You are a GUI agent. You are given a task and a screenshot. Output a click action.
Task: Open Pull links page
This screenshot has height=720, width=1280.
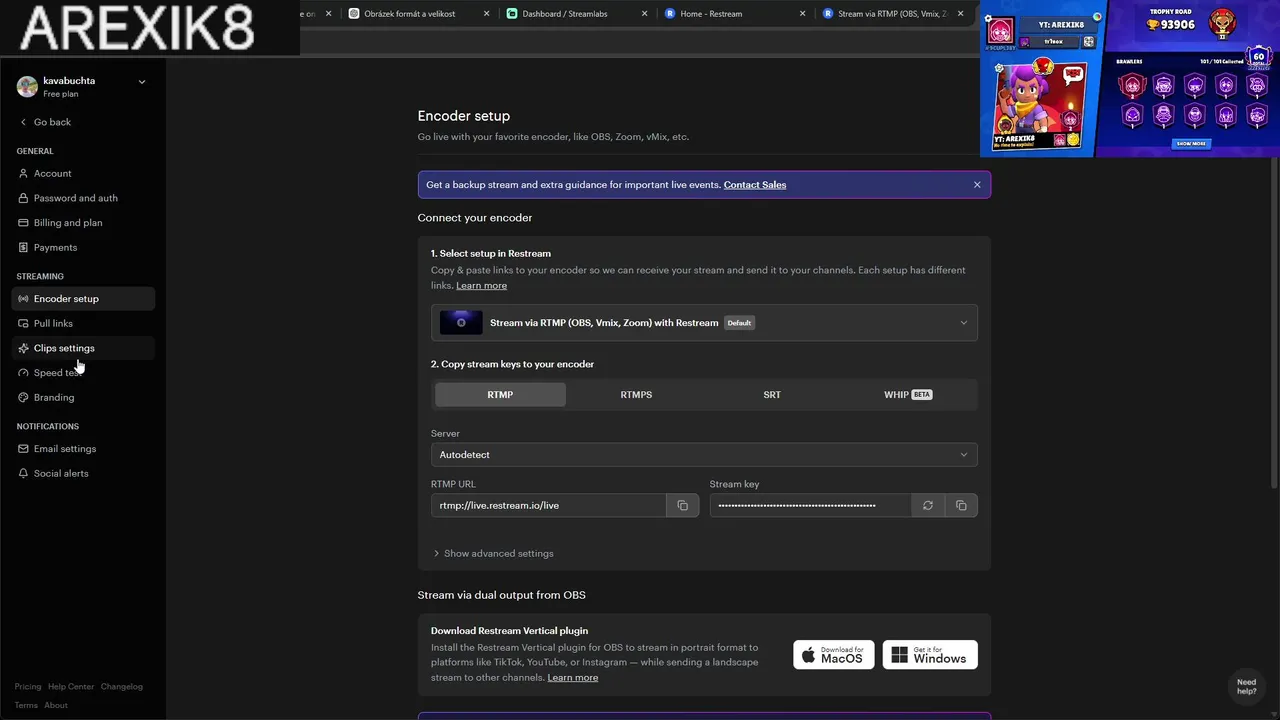(83, 323)
